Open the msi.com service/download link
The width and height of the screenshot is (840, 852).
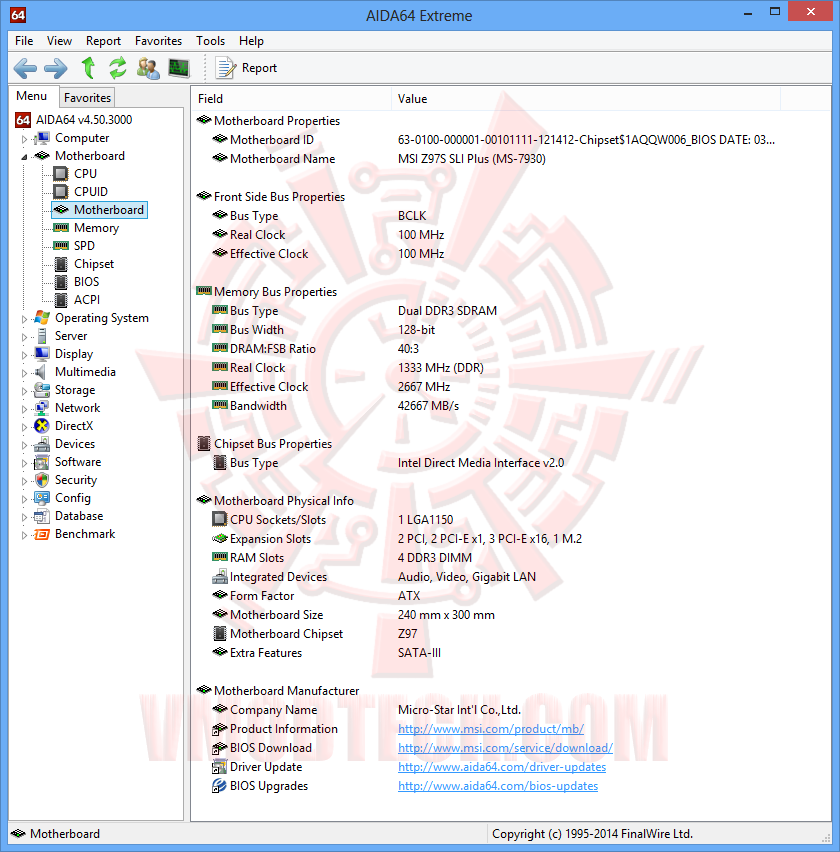click(505, 748)
